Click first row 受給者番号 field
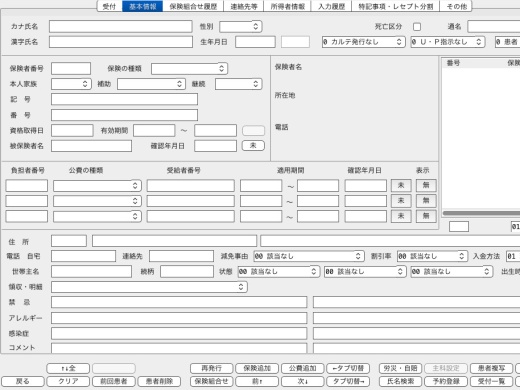 coord(191,186)
